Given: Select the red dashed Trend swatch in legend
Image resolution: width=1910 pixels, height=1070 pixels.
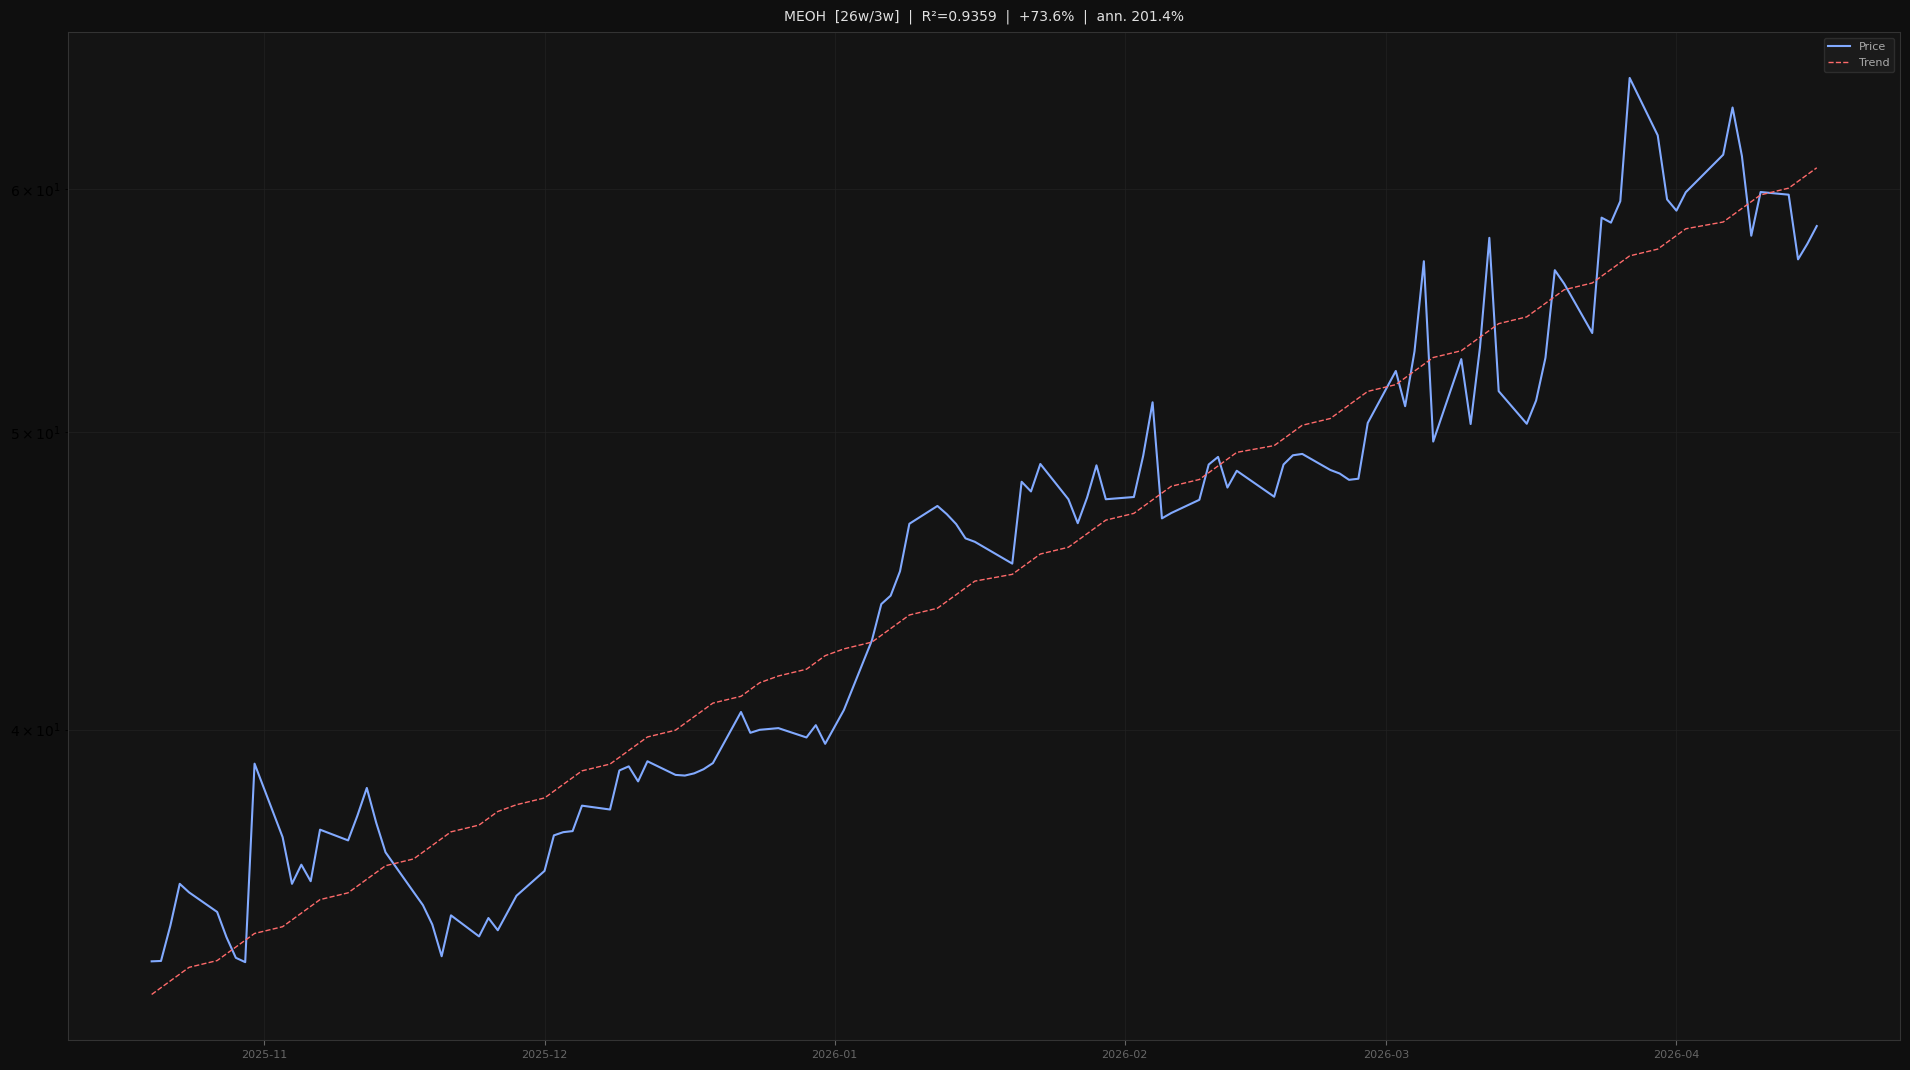Looking at the screenshot, I should [x=1838, y=63].
